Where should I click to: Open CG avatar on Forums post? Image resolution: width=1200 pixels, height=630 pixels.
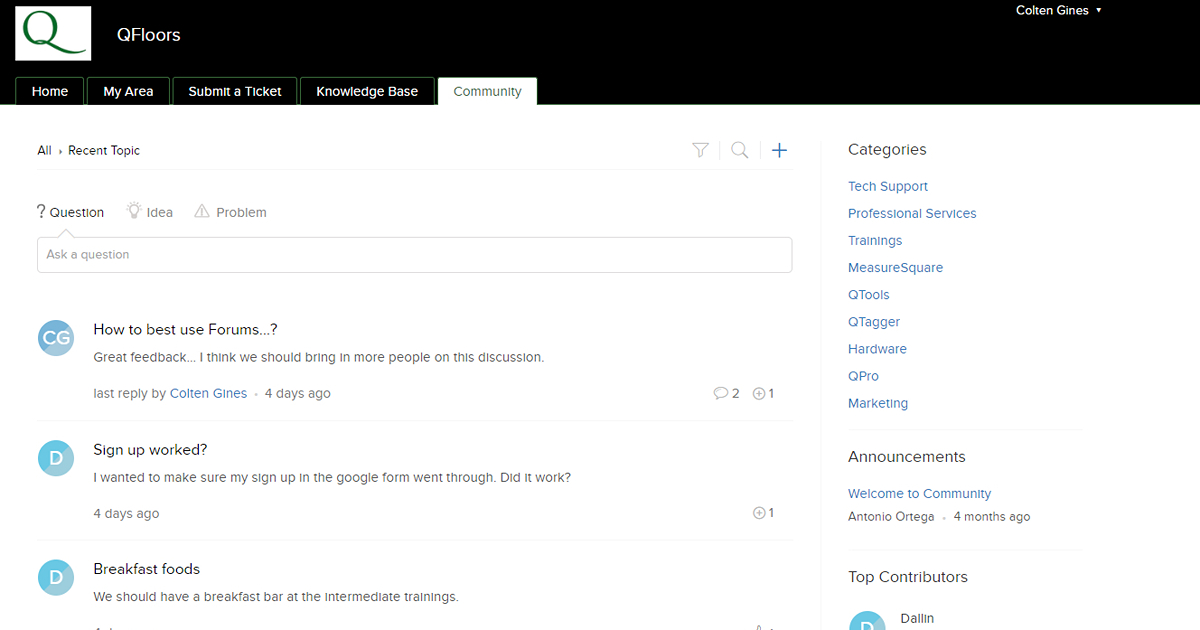(x=56, y=338)
